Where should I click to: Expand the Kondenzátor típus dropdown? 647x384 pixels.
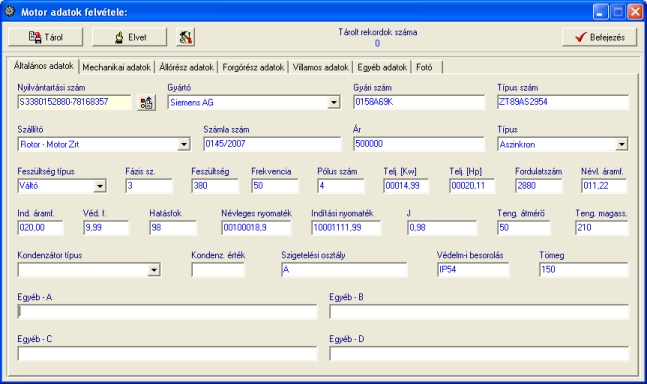pos(154,270)
